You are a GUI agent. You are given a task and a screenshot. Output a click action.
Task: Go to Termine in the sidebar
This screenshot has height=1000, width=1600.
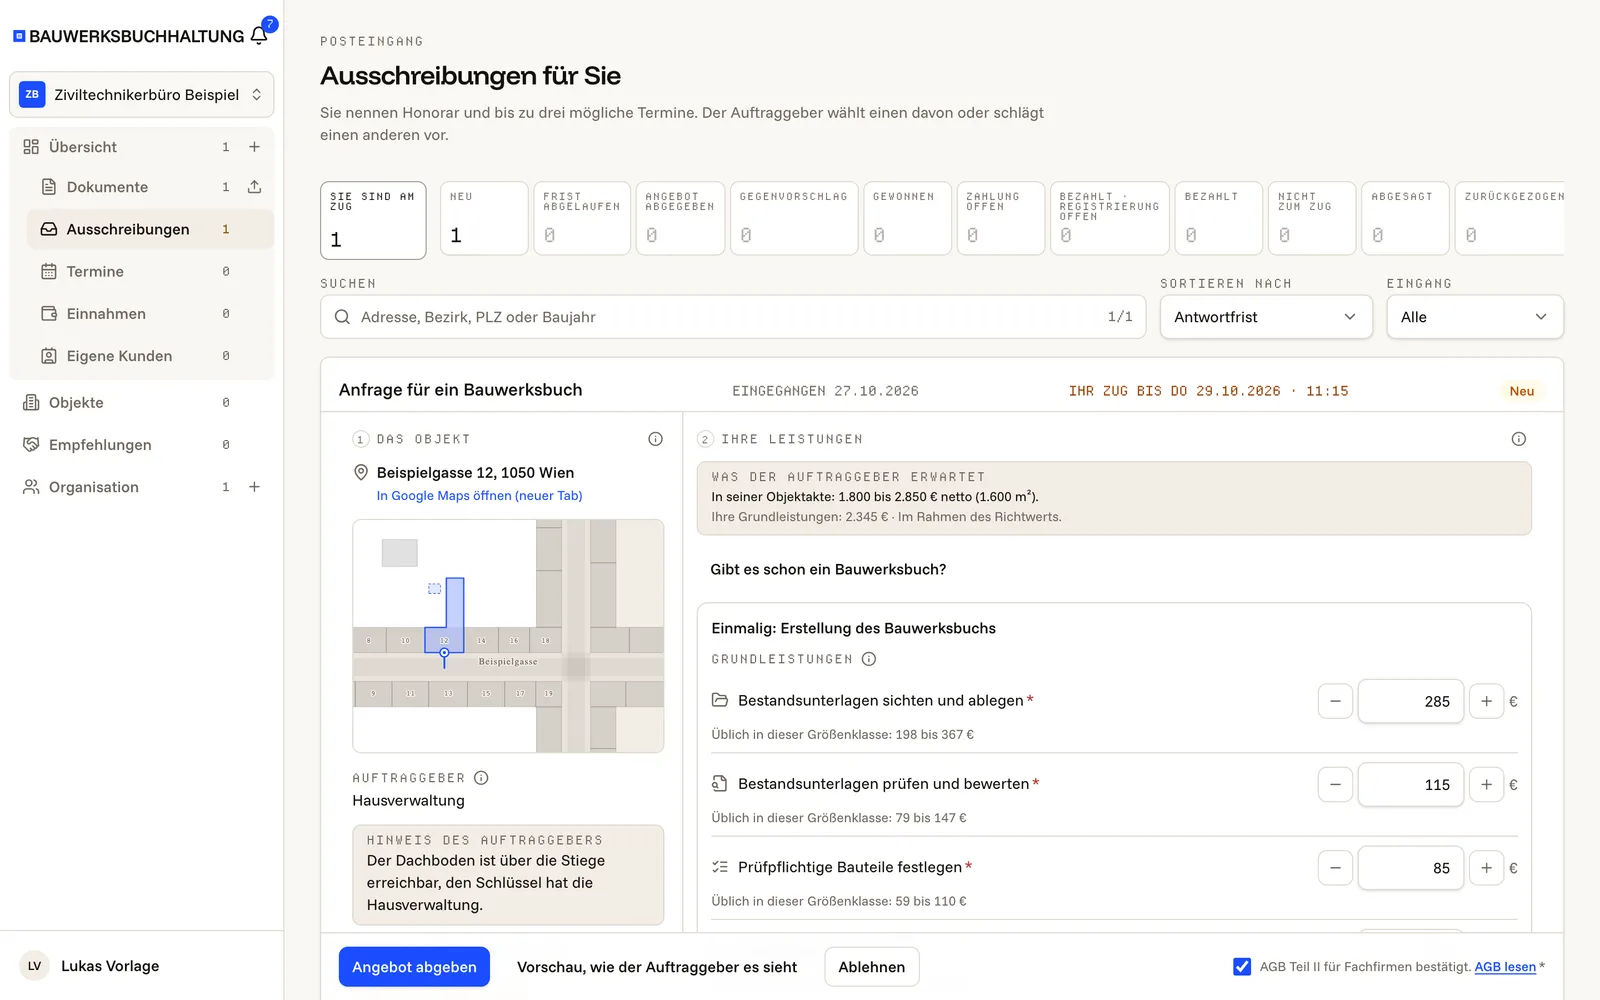click(x=150, y=271)
